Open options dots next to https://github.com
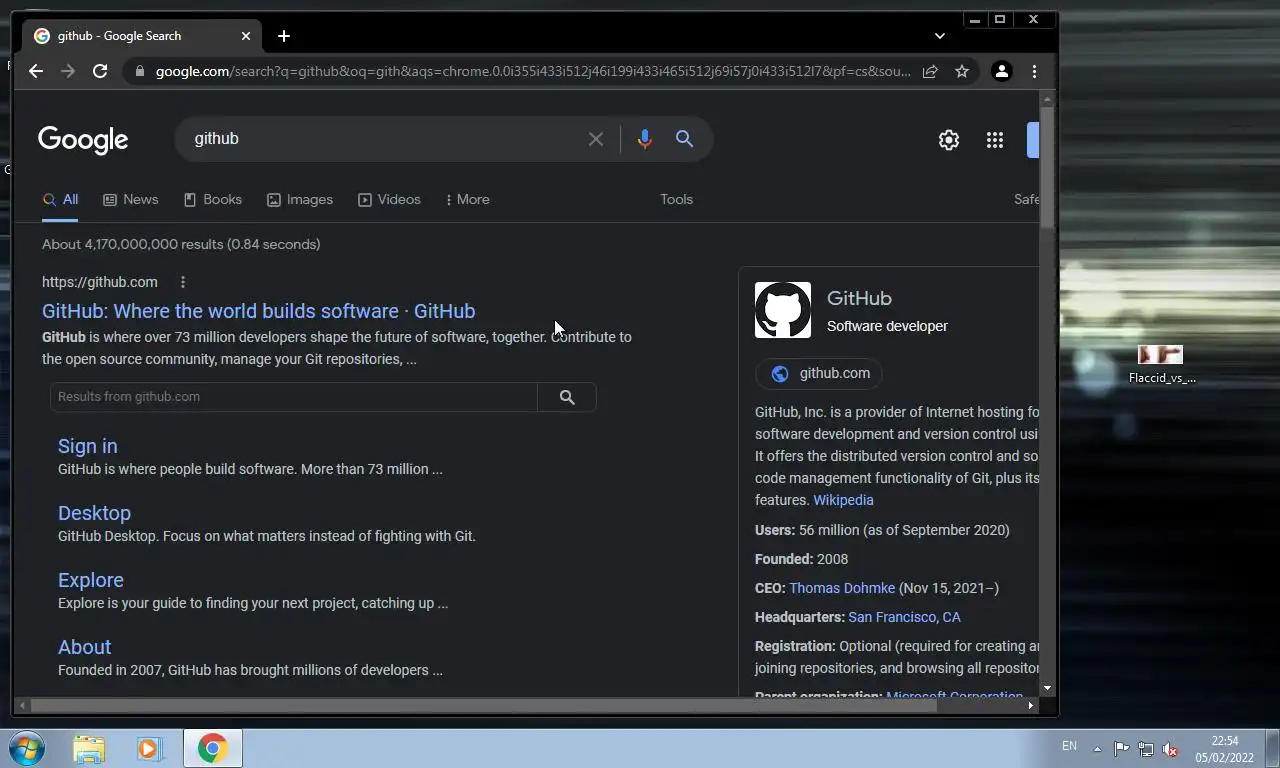 [x=182, y=282]
